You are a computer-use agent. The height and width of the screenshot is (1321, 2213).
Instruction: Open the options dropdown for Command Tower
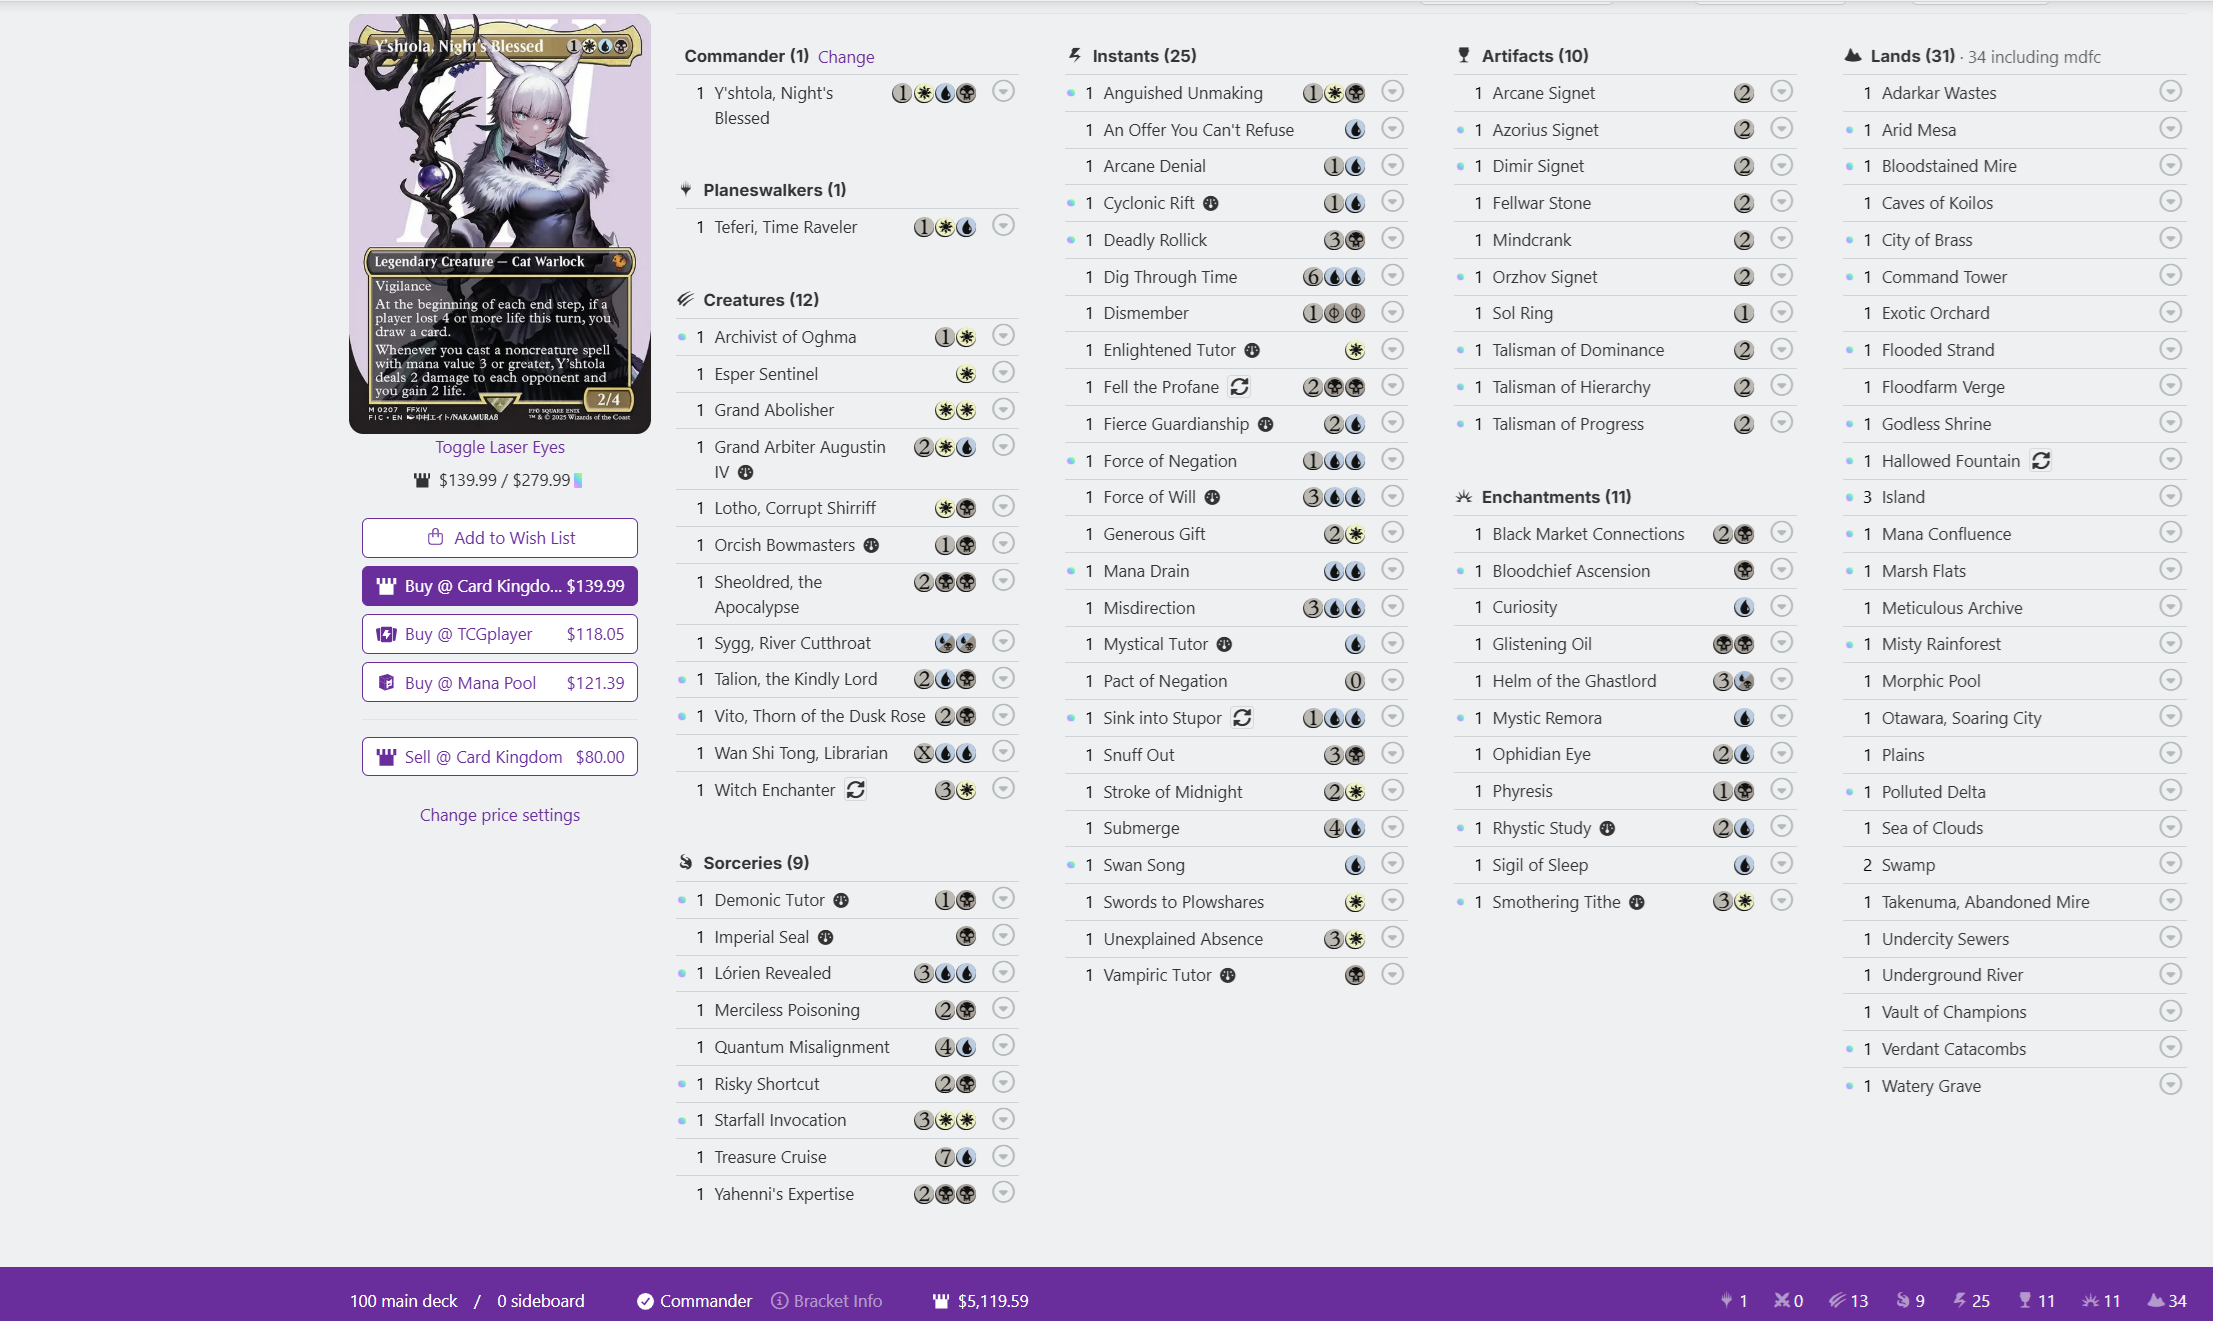click(2170, 276)
